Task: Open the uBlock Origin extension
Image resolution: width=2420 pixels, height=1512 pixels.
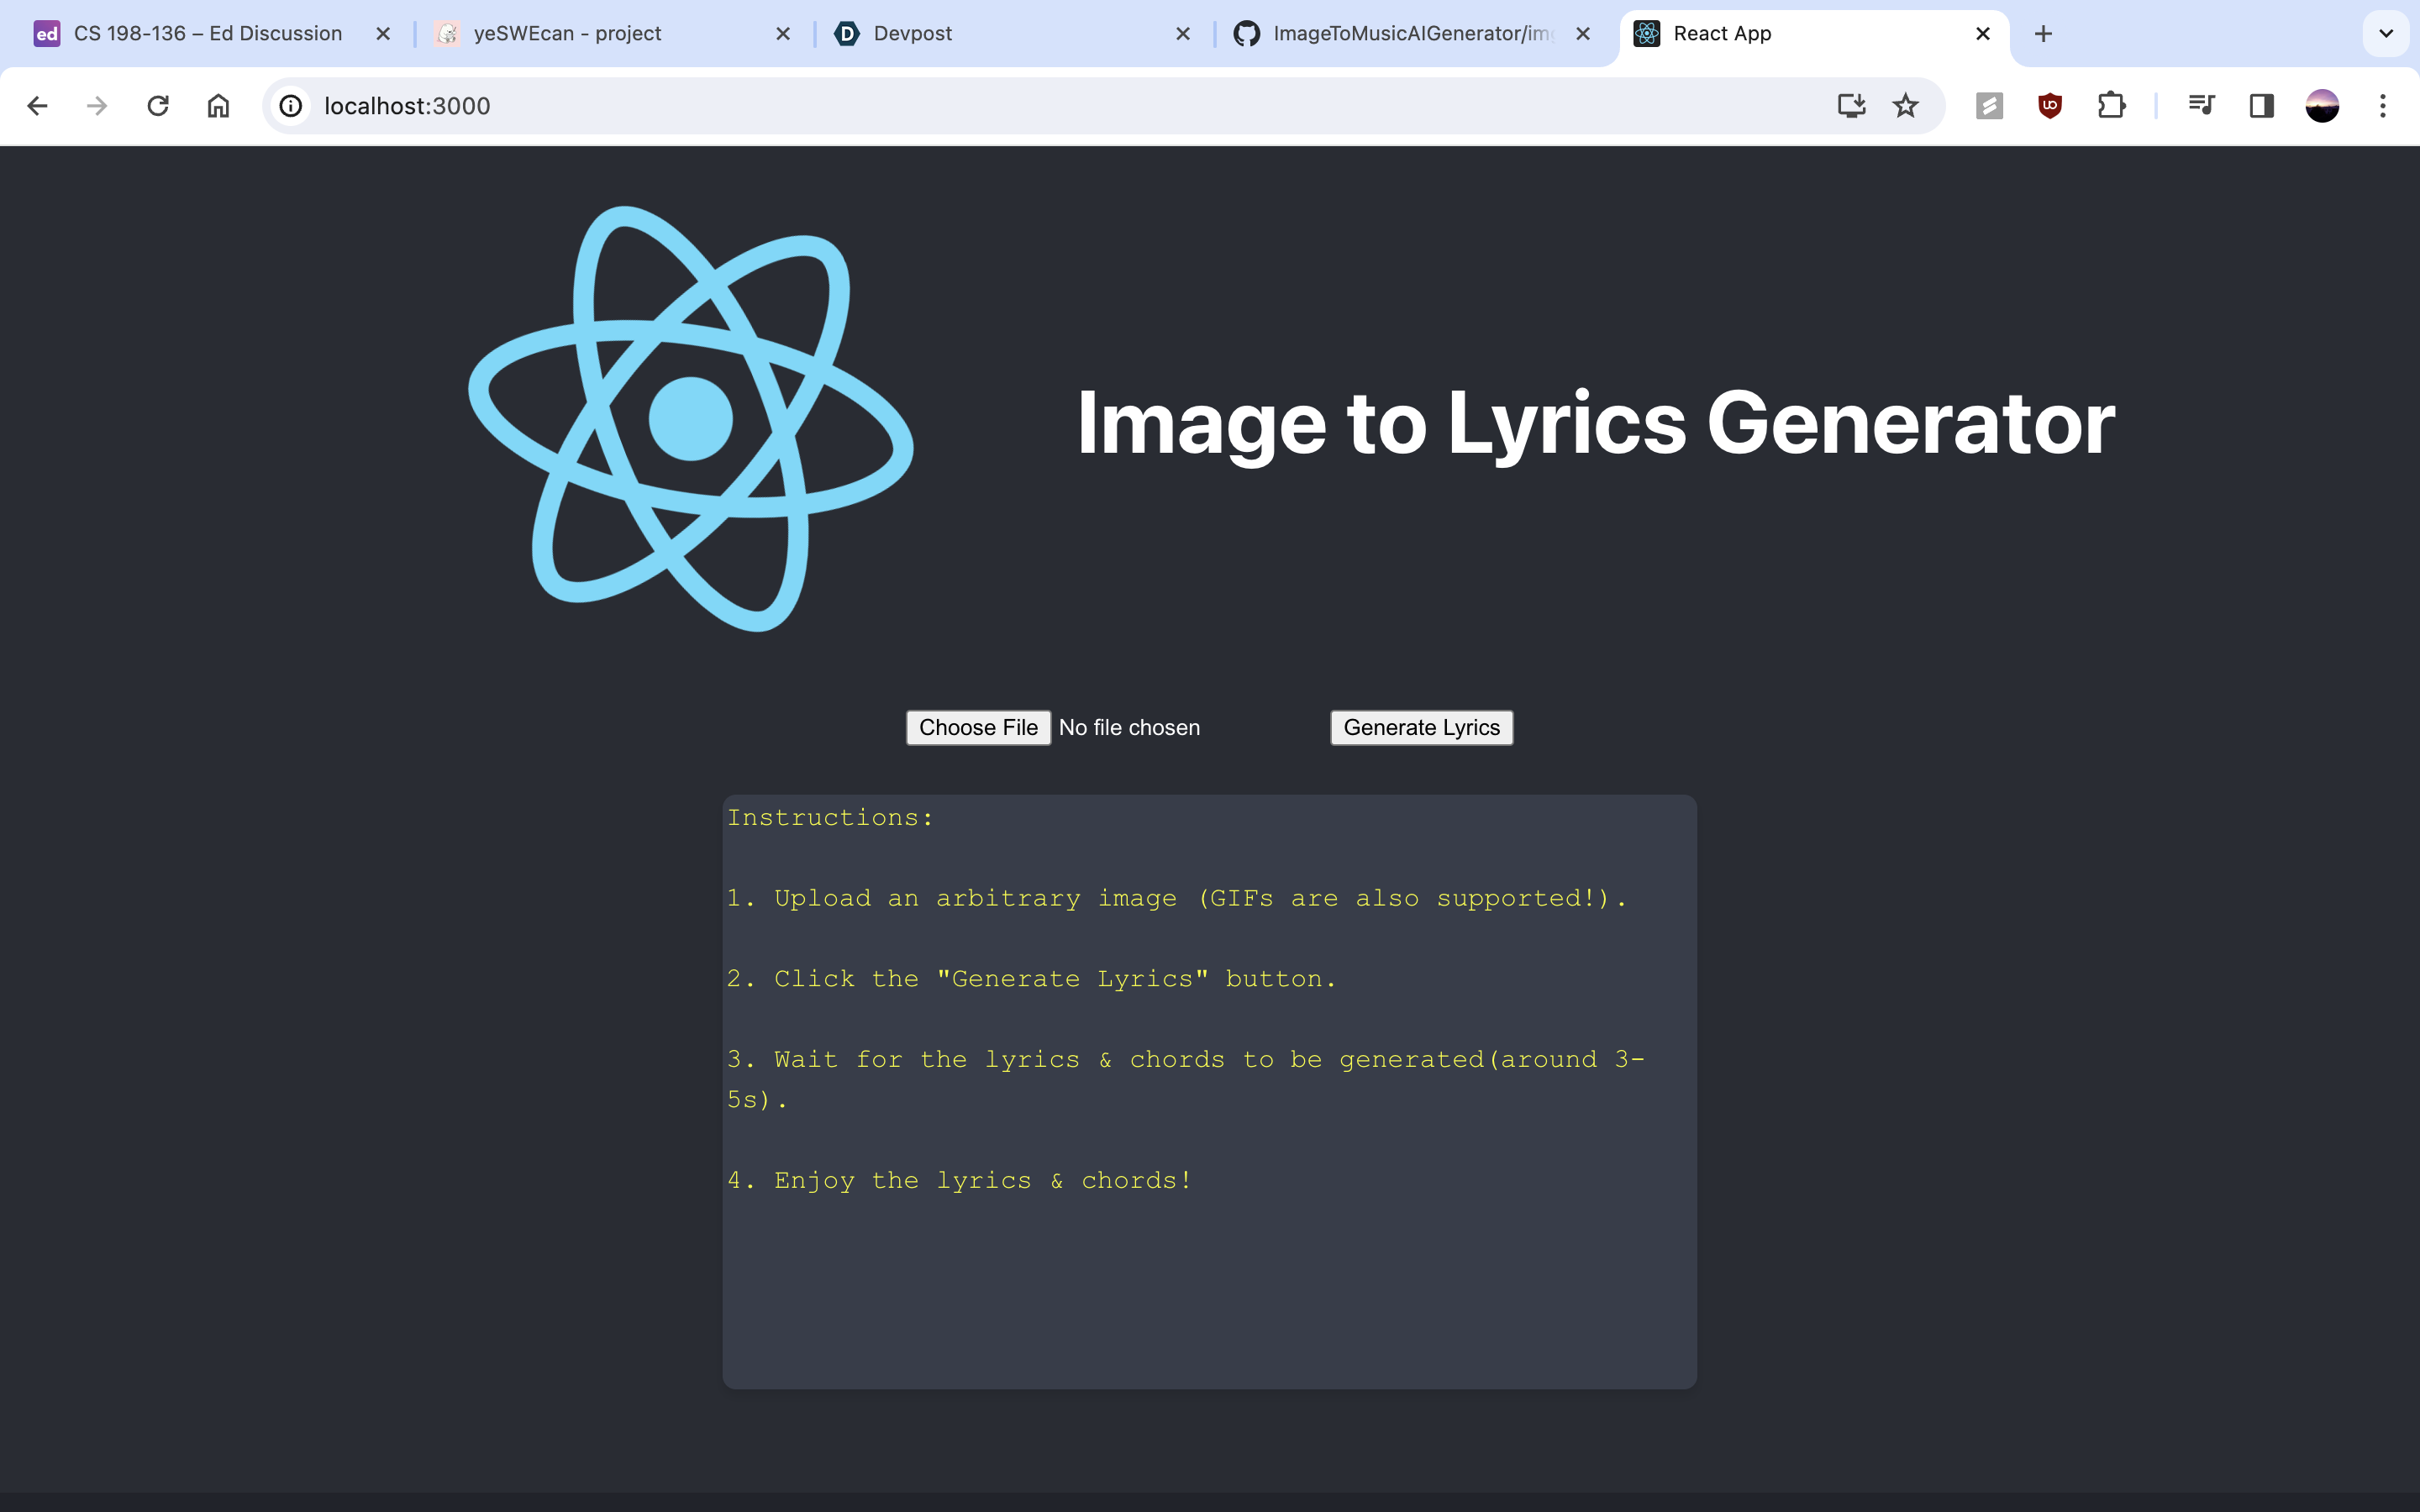Action: (x=2050, y=106)
